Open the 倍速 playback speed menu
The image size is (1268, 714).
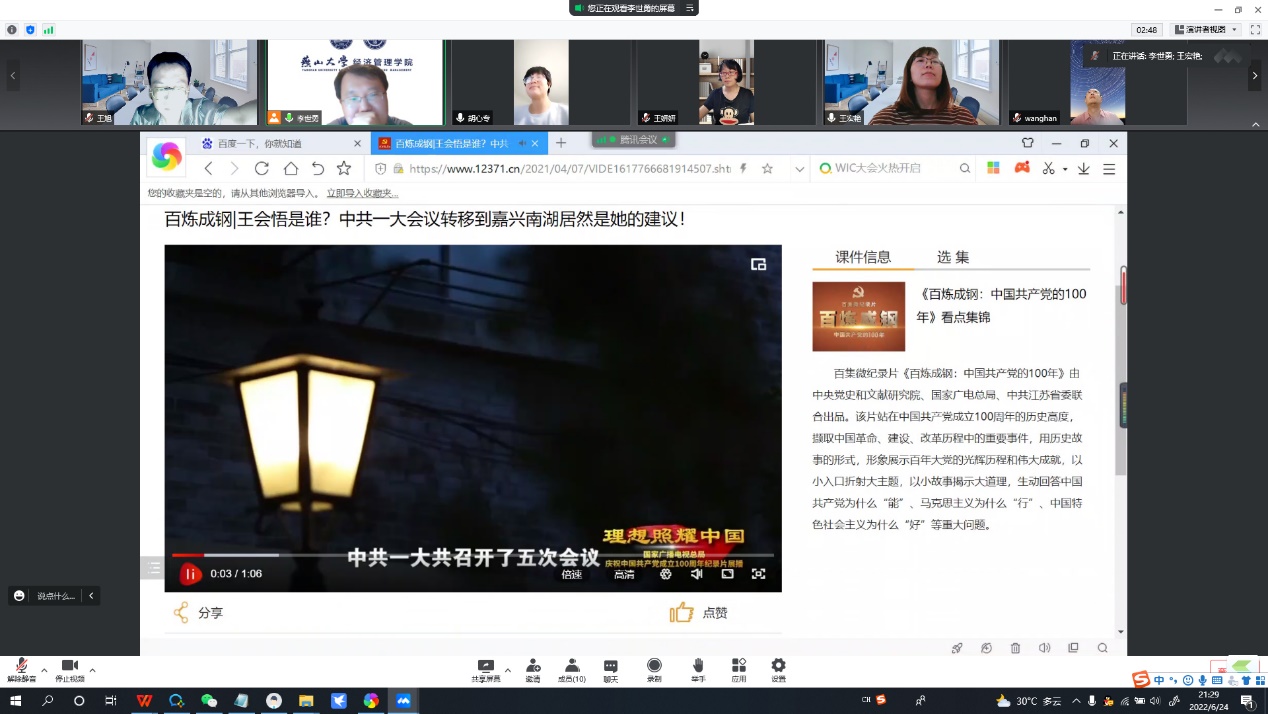pyautogui.click(x=571, y=574)
